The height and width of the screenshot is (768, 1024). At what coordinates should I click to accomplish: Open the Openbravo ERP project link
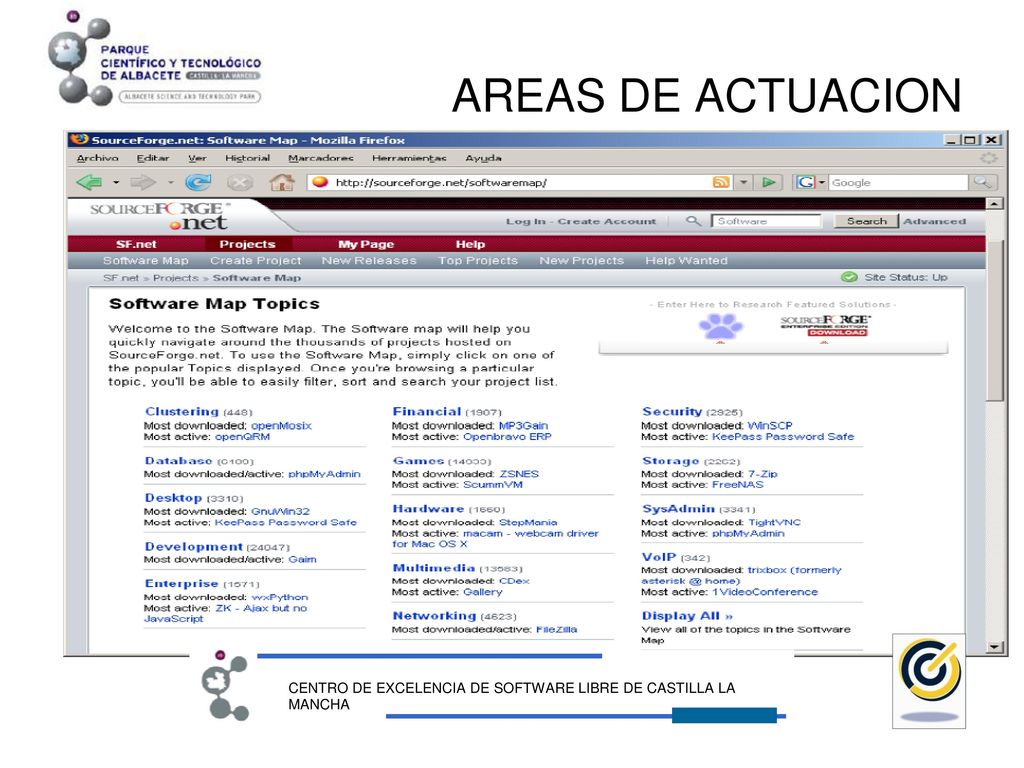[x=507, y=436]
